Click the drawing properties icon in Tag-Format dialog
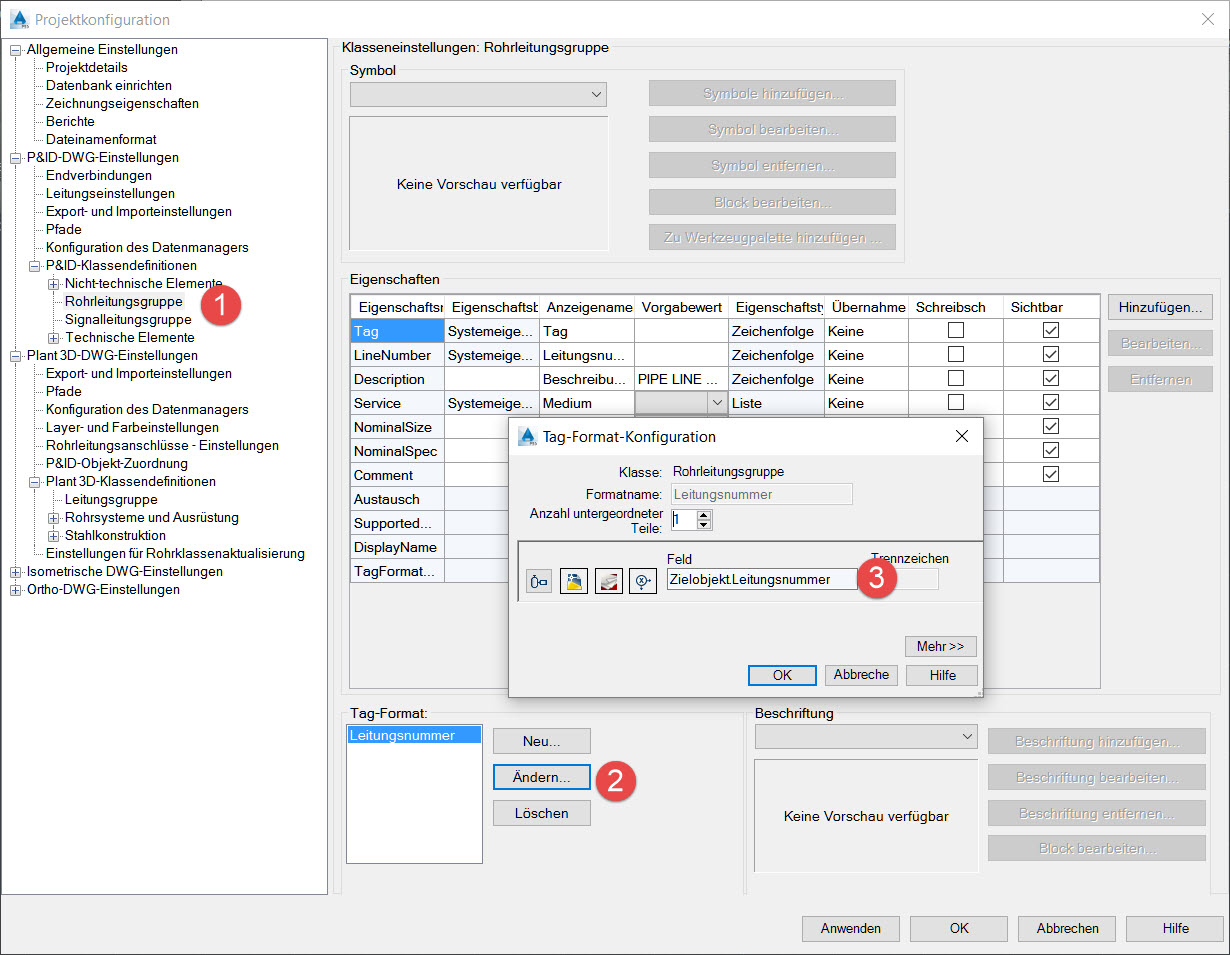 pos(574,580)
